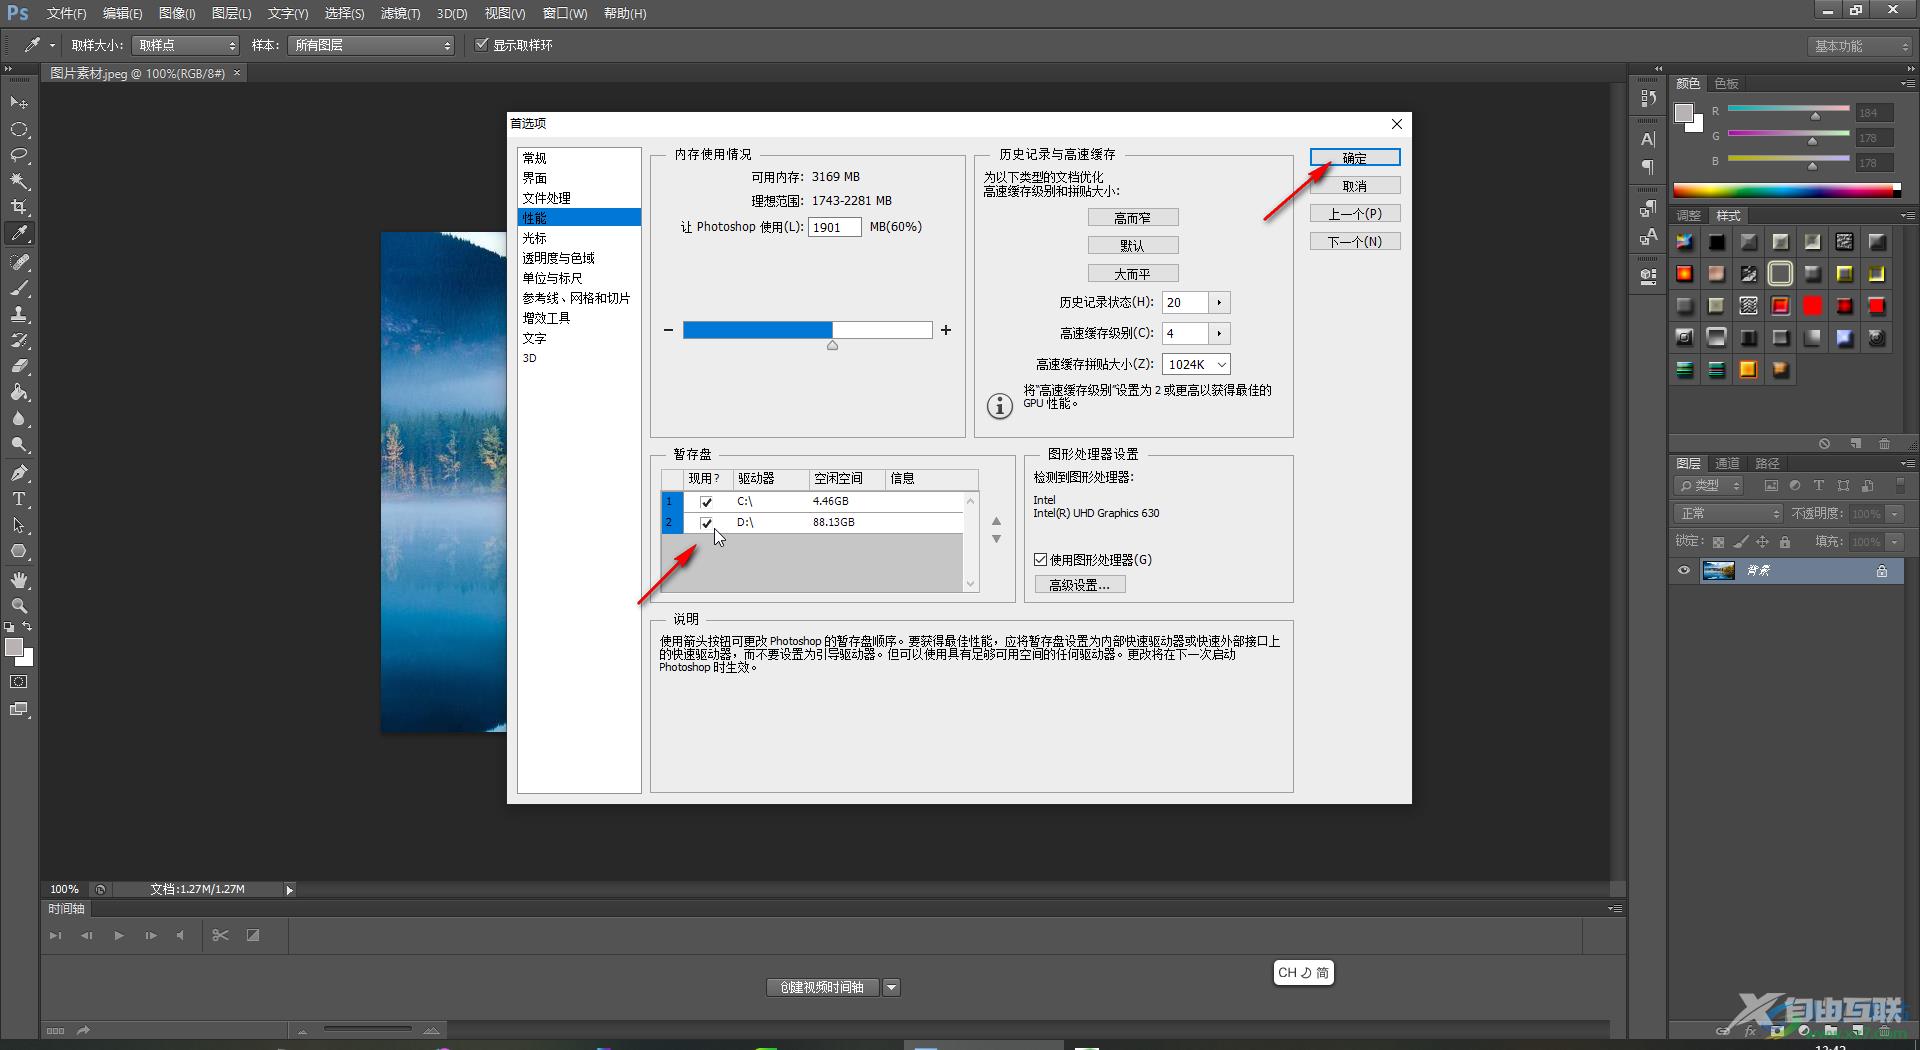Click the split-at-playhead scissors icon

tap(220, 935)
